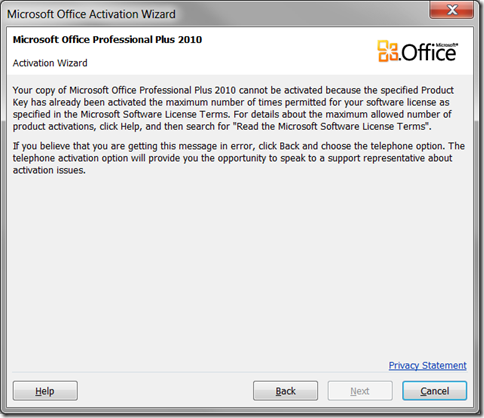Go Back to the previous wizard step
Screen dimensions: 484x418
coord(285,391)
